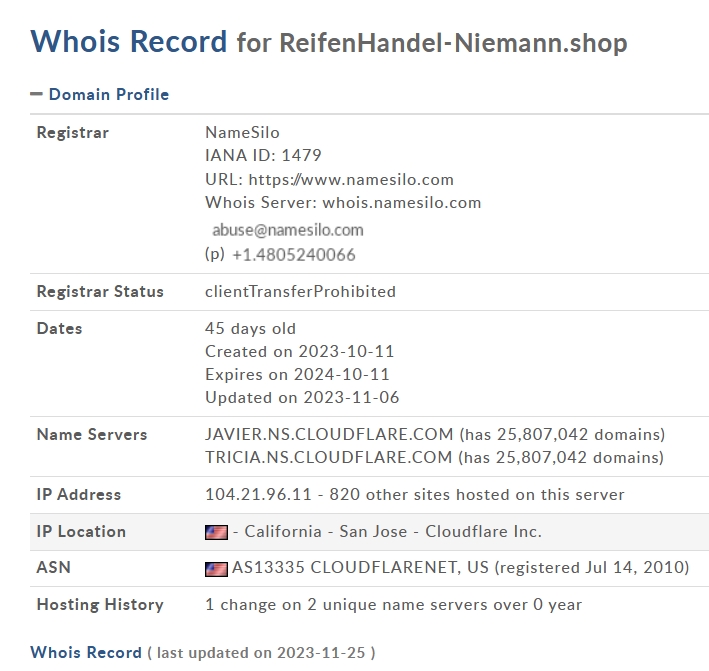The image size is (709, 671).
Task: Select Updated on 2023-11-06
Action: click(x=302, y=397)
